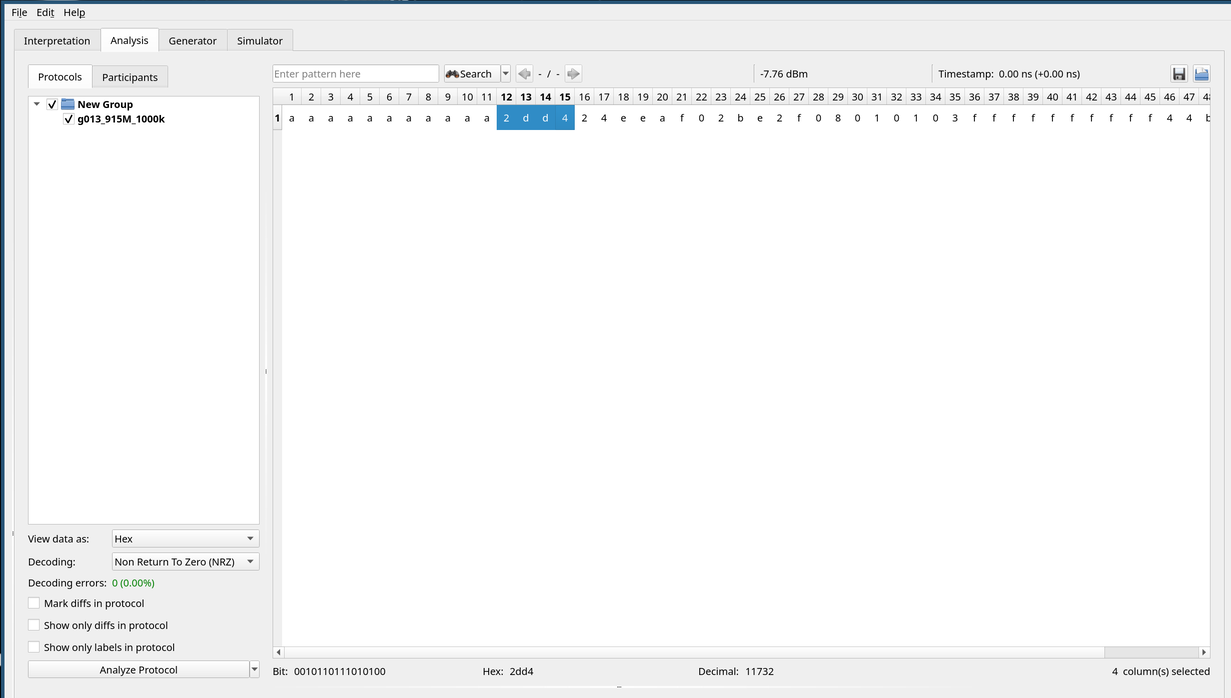Click the blue save-as icon at top right
Image resolution: width=1231 pixels, height=698 pixels.
click(x=1201, y=74)
